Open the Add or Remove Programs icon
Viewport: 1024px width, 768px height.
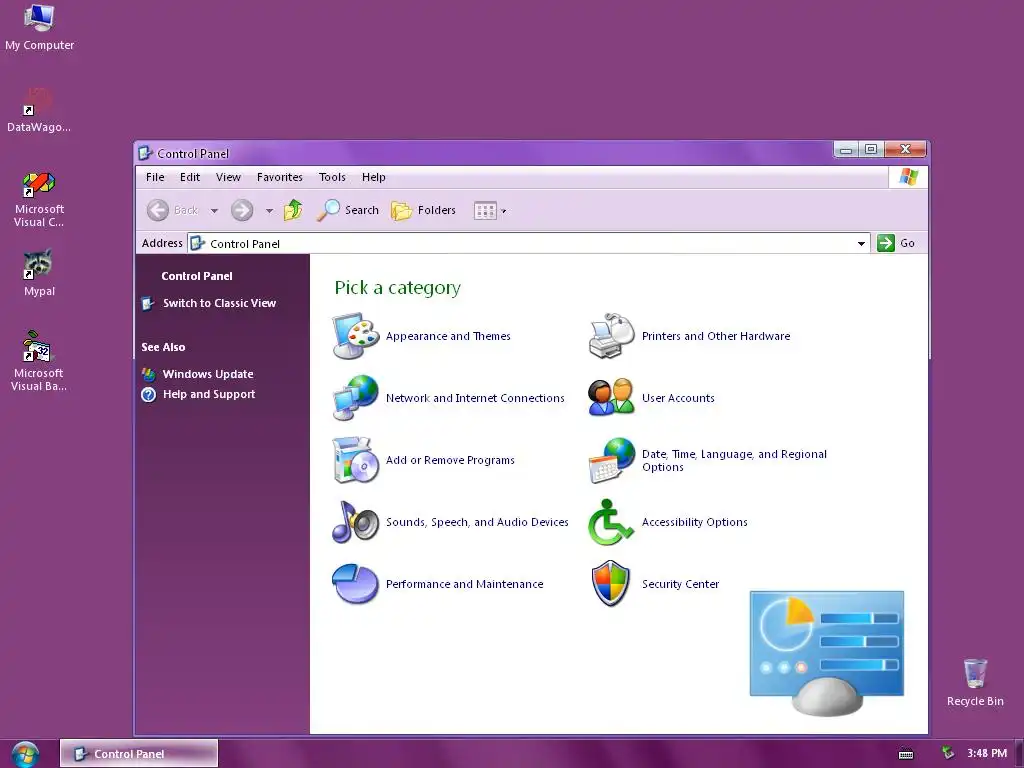[x=355, y=460]
